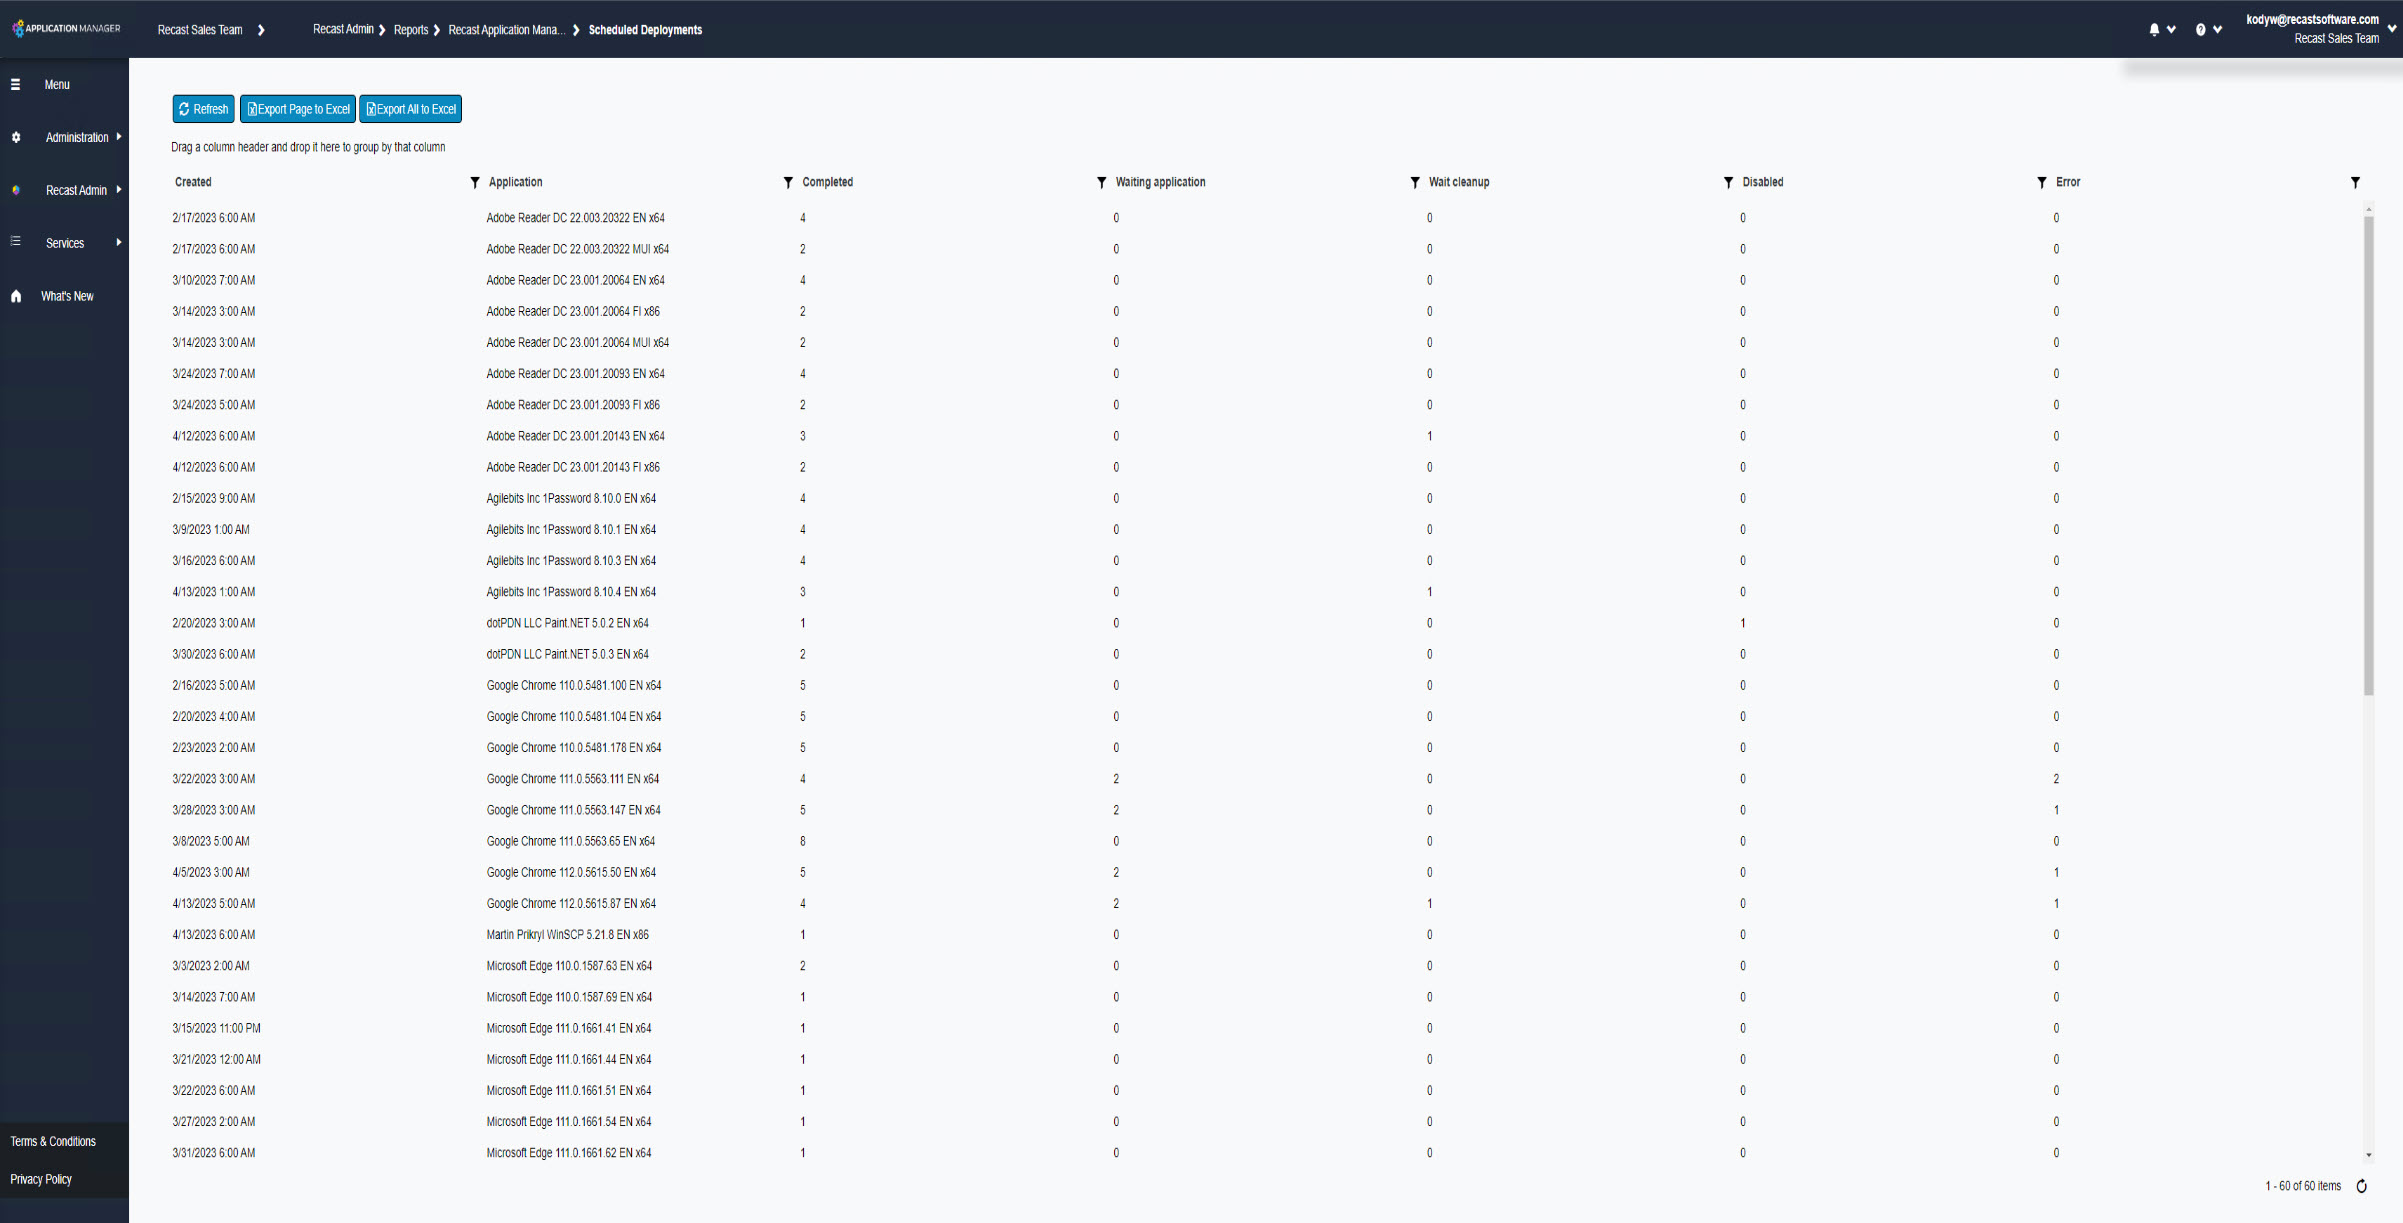Open the Privacy Policy link
This screenshot has height=1223, width=2403.
click(41, 1178)
